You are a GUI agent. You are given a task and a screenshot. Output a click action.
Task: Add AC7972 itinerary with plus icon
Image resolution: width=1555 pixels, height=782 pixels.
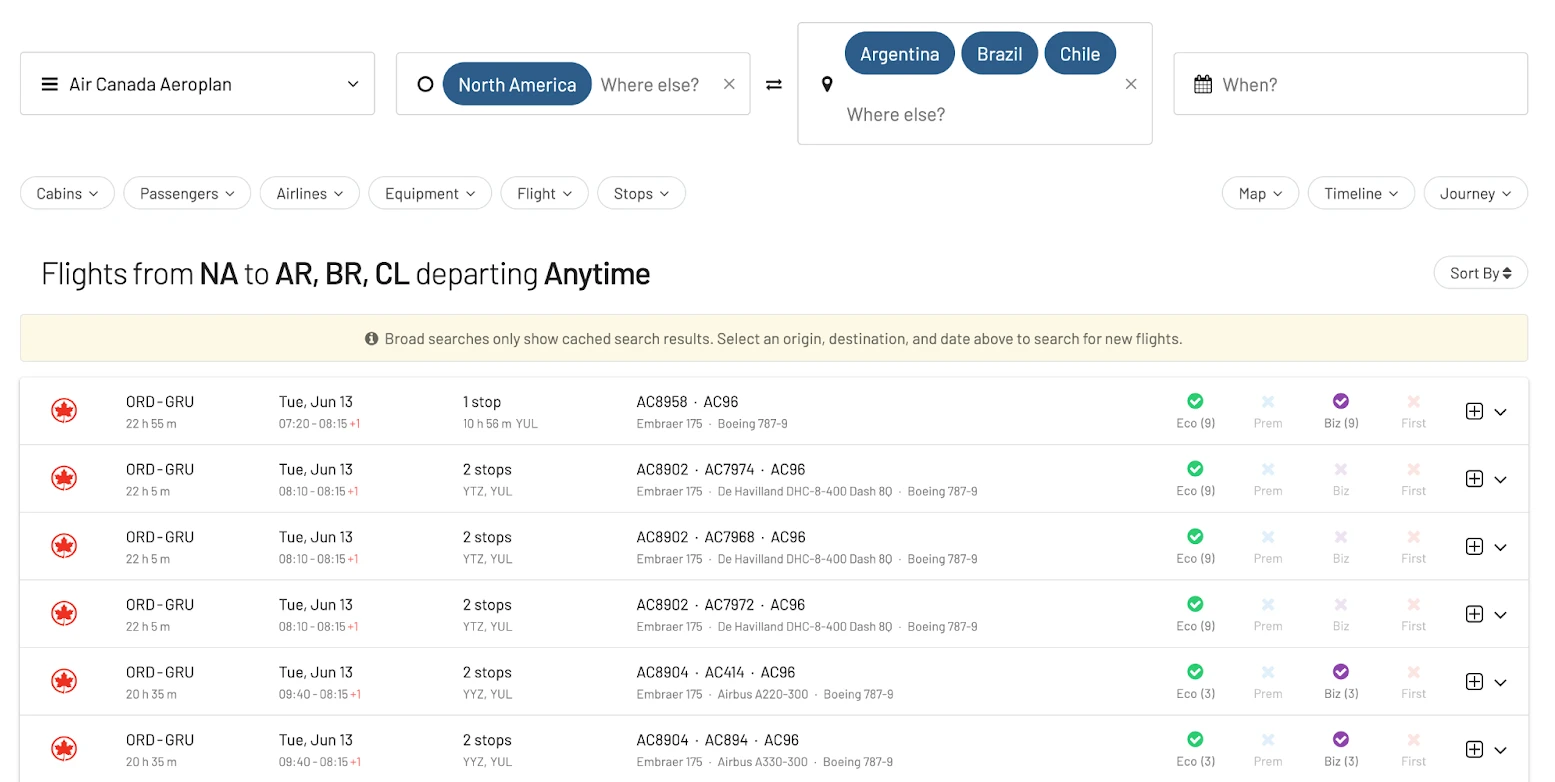click(x=1474, y=614)
